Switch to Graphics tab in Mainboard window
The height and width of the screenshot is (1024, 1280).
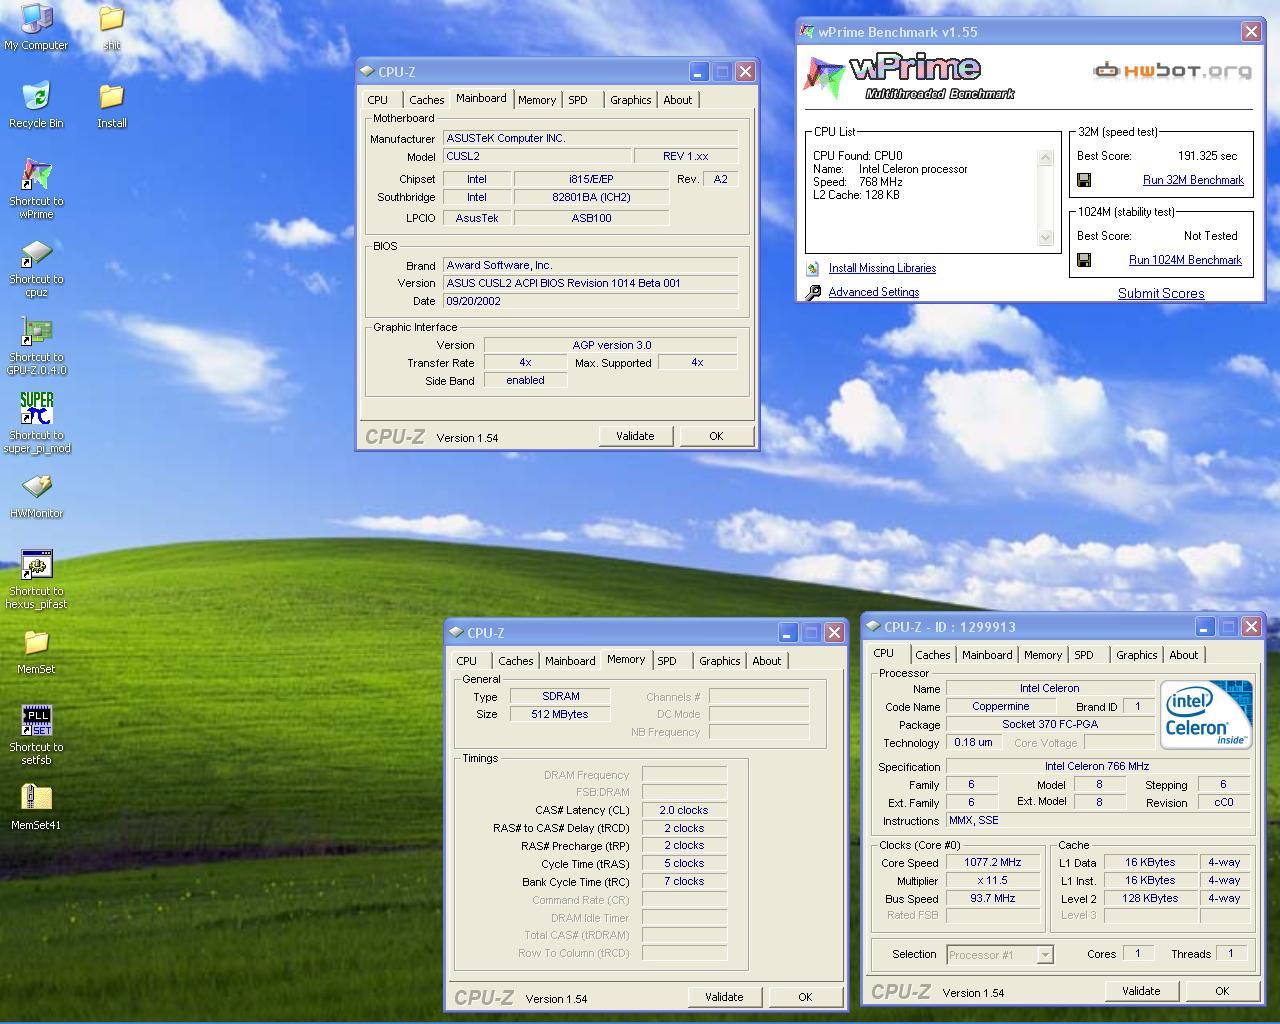pos(630,100)
